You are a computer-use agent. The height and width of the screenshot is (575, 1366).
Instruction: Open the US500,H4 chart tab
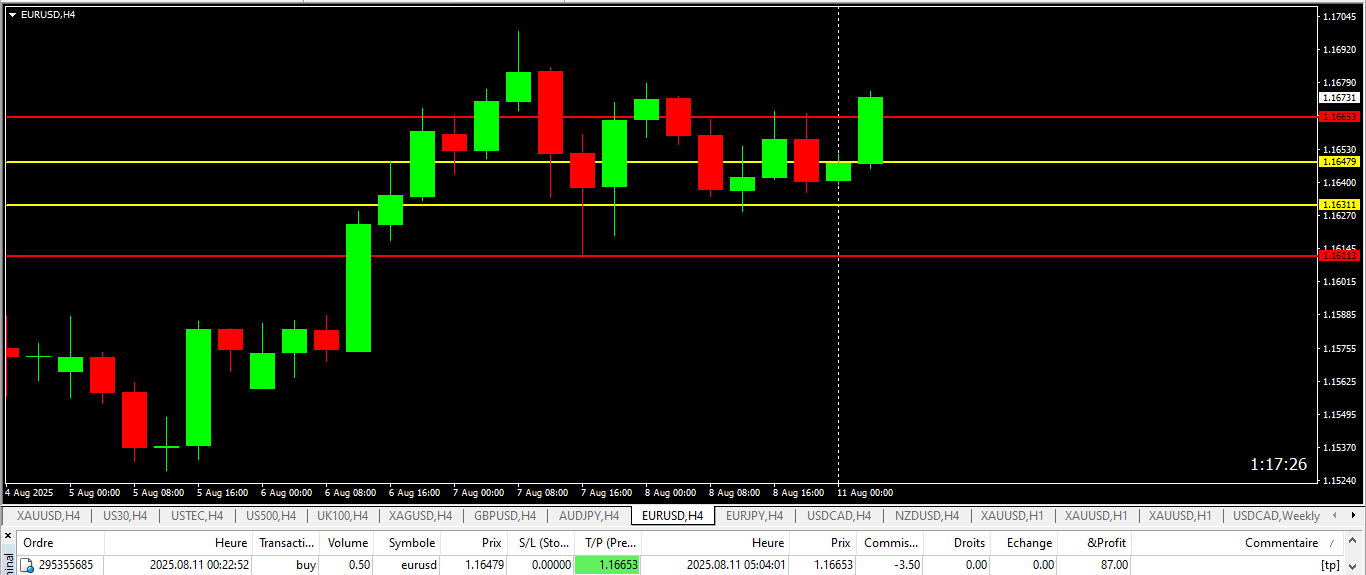click(270, 516)
